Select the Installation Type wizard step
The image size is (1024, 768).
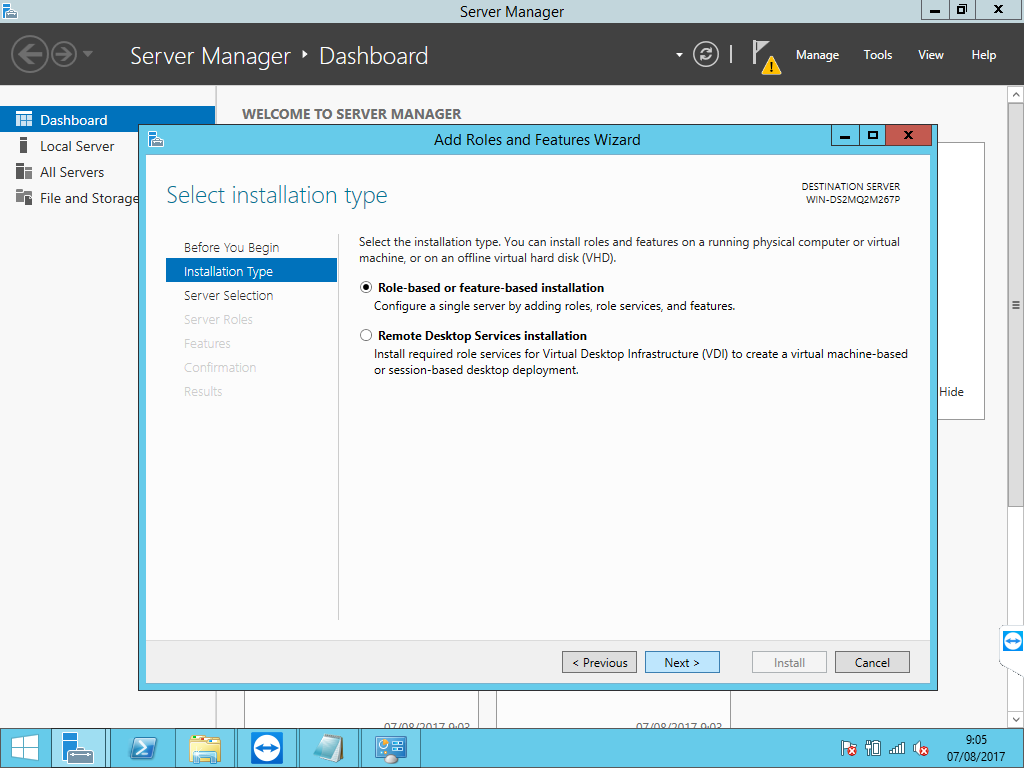251,270
